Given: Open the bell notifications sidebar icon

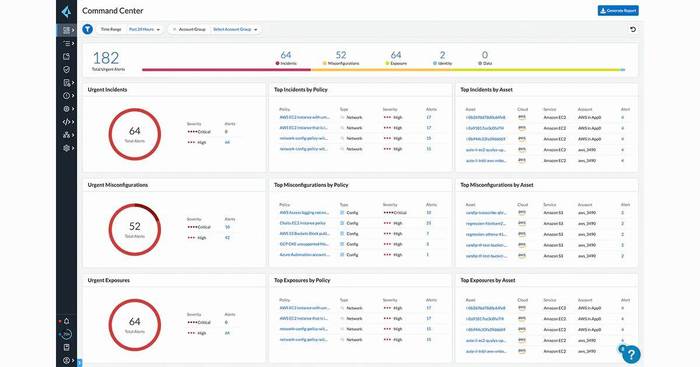Looking at the screenshot, I should click(67, 321).
